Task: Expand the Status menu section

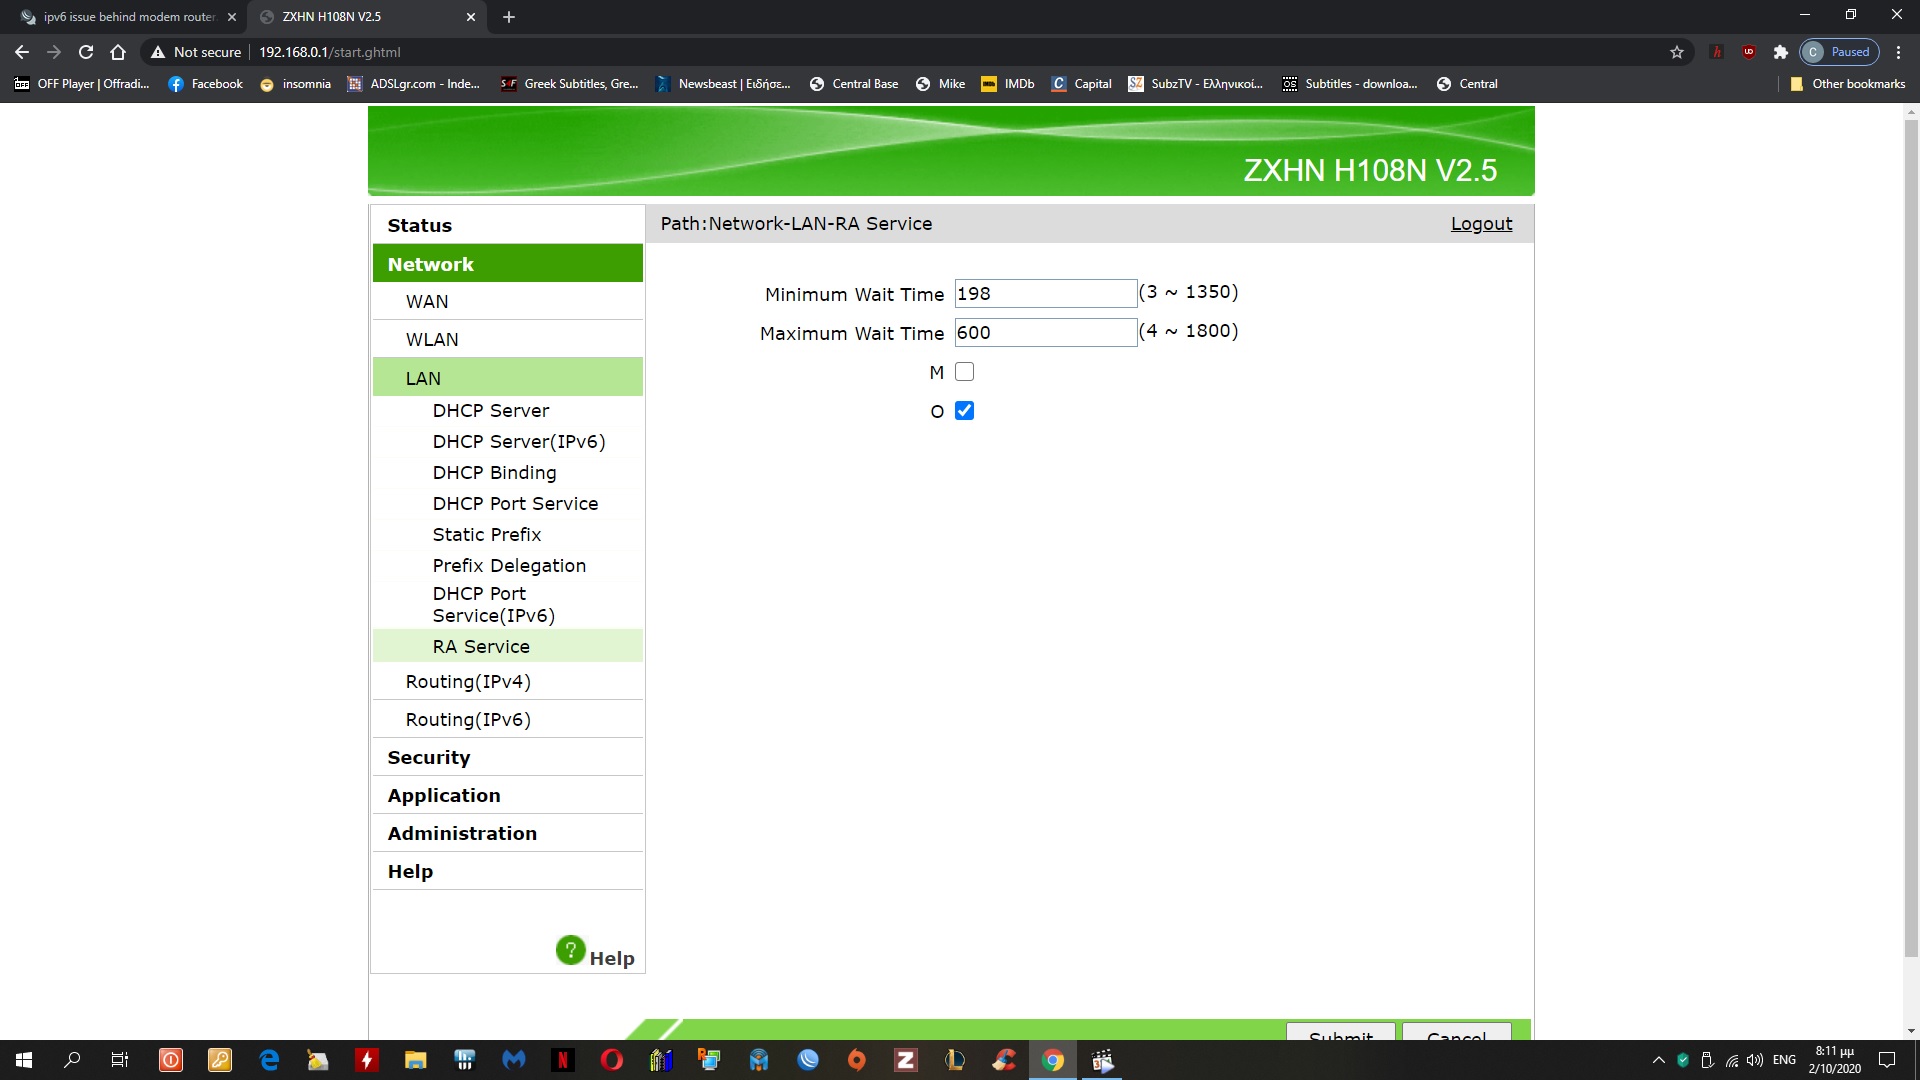Action: coord(419,226)
